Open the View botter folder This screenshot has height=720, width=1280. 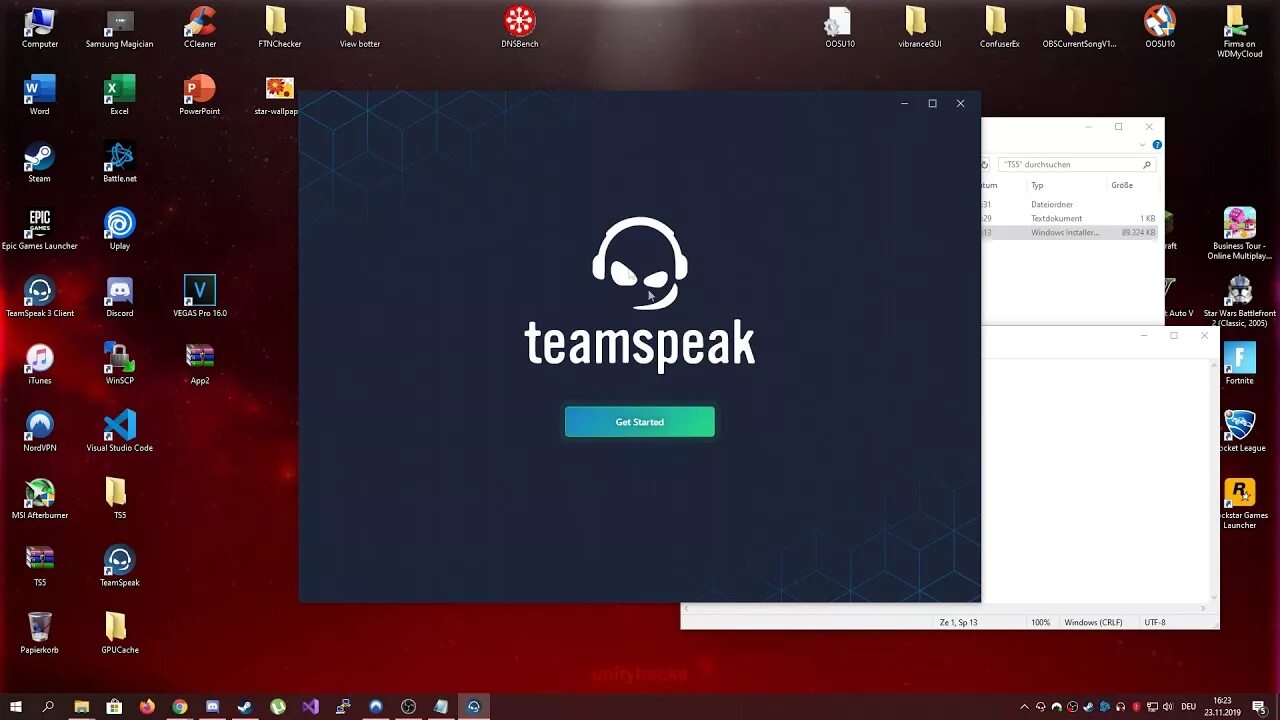(359, 27)
